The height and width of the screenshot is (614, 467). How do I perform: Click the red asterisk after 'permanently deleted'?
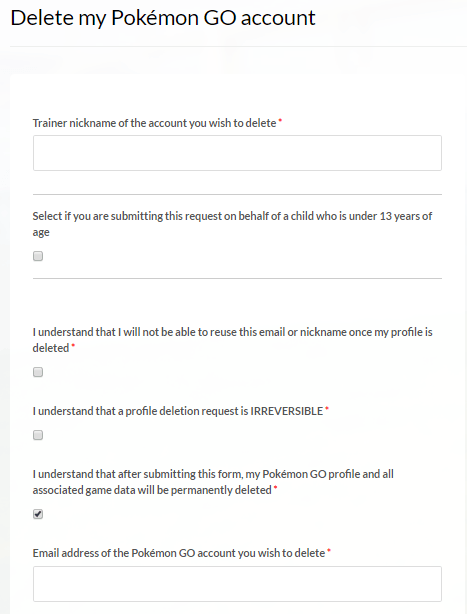[x=276, y=488]
